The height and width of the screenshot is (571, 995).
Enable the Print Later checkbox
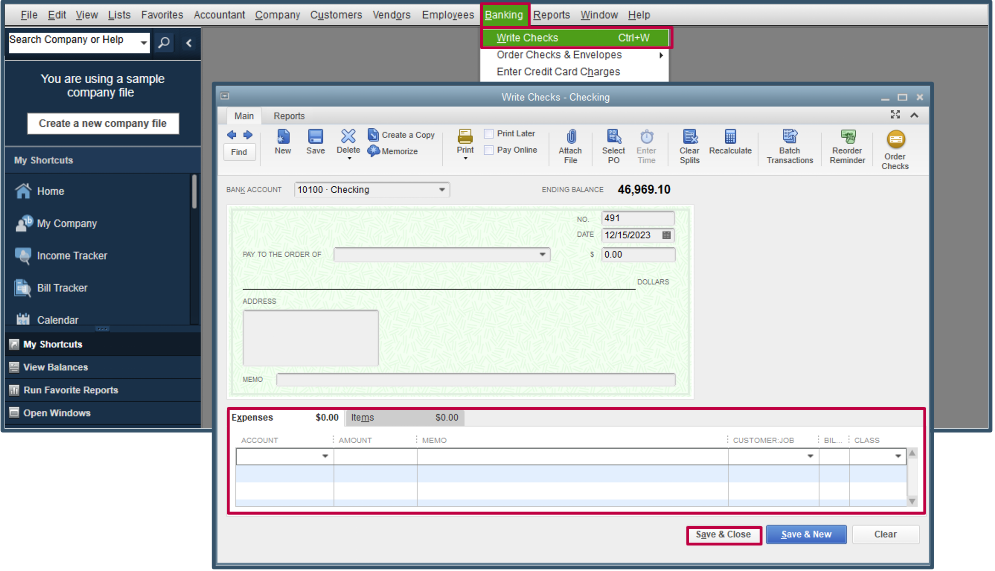coord(489,134)
